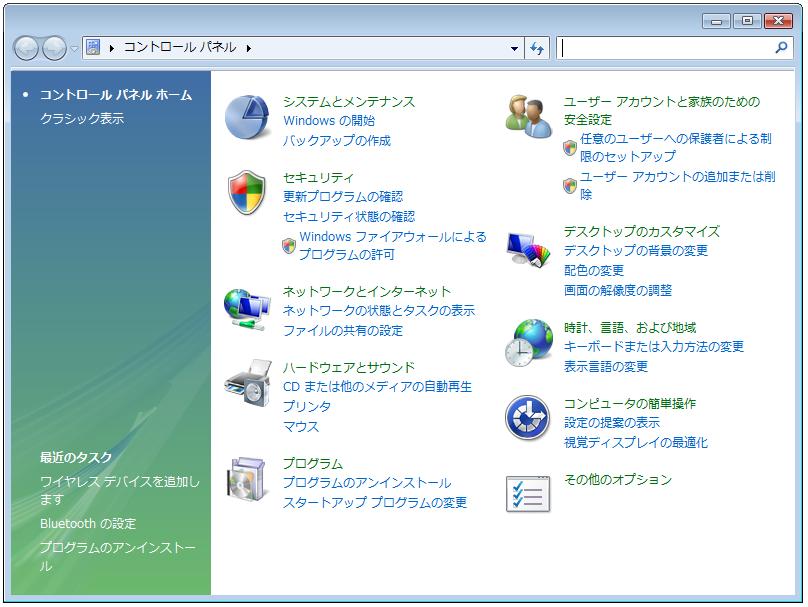The image size is (808, 607).
Task: Click into the search input field
Action: [665, 48]
